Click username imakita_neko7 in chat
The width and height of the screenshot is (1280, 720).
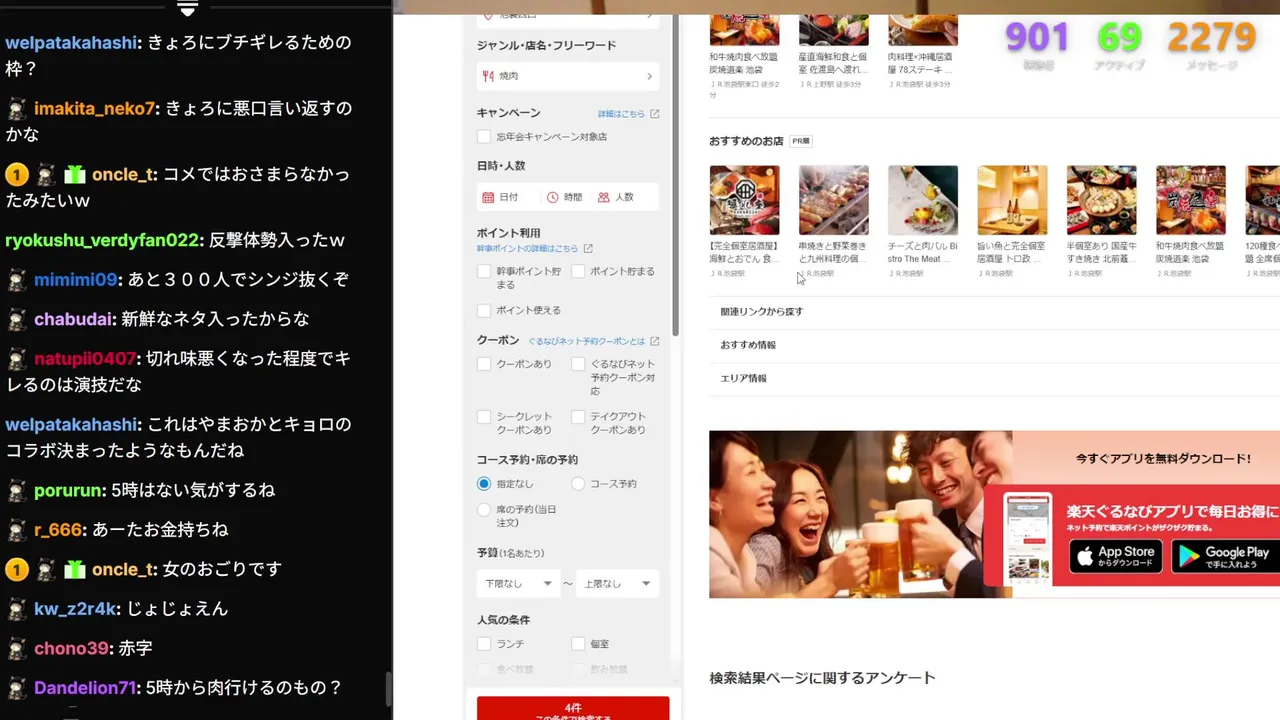coord(95,108)
